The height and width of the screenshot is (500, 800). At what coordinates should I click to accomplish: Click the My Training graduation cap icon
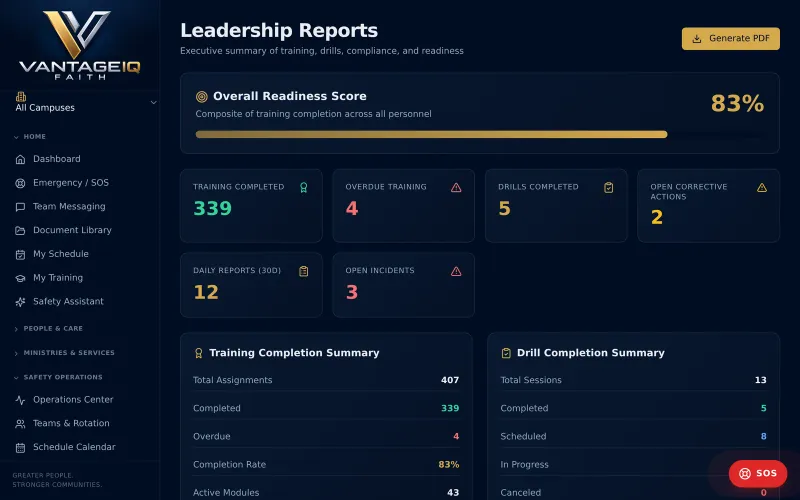tap(20, 278)
